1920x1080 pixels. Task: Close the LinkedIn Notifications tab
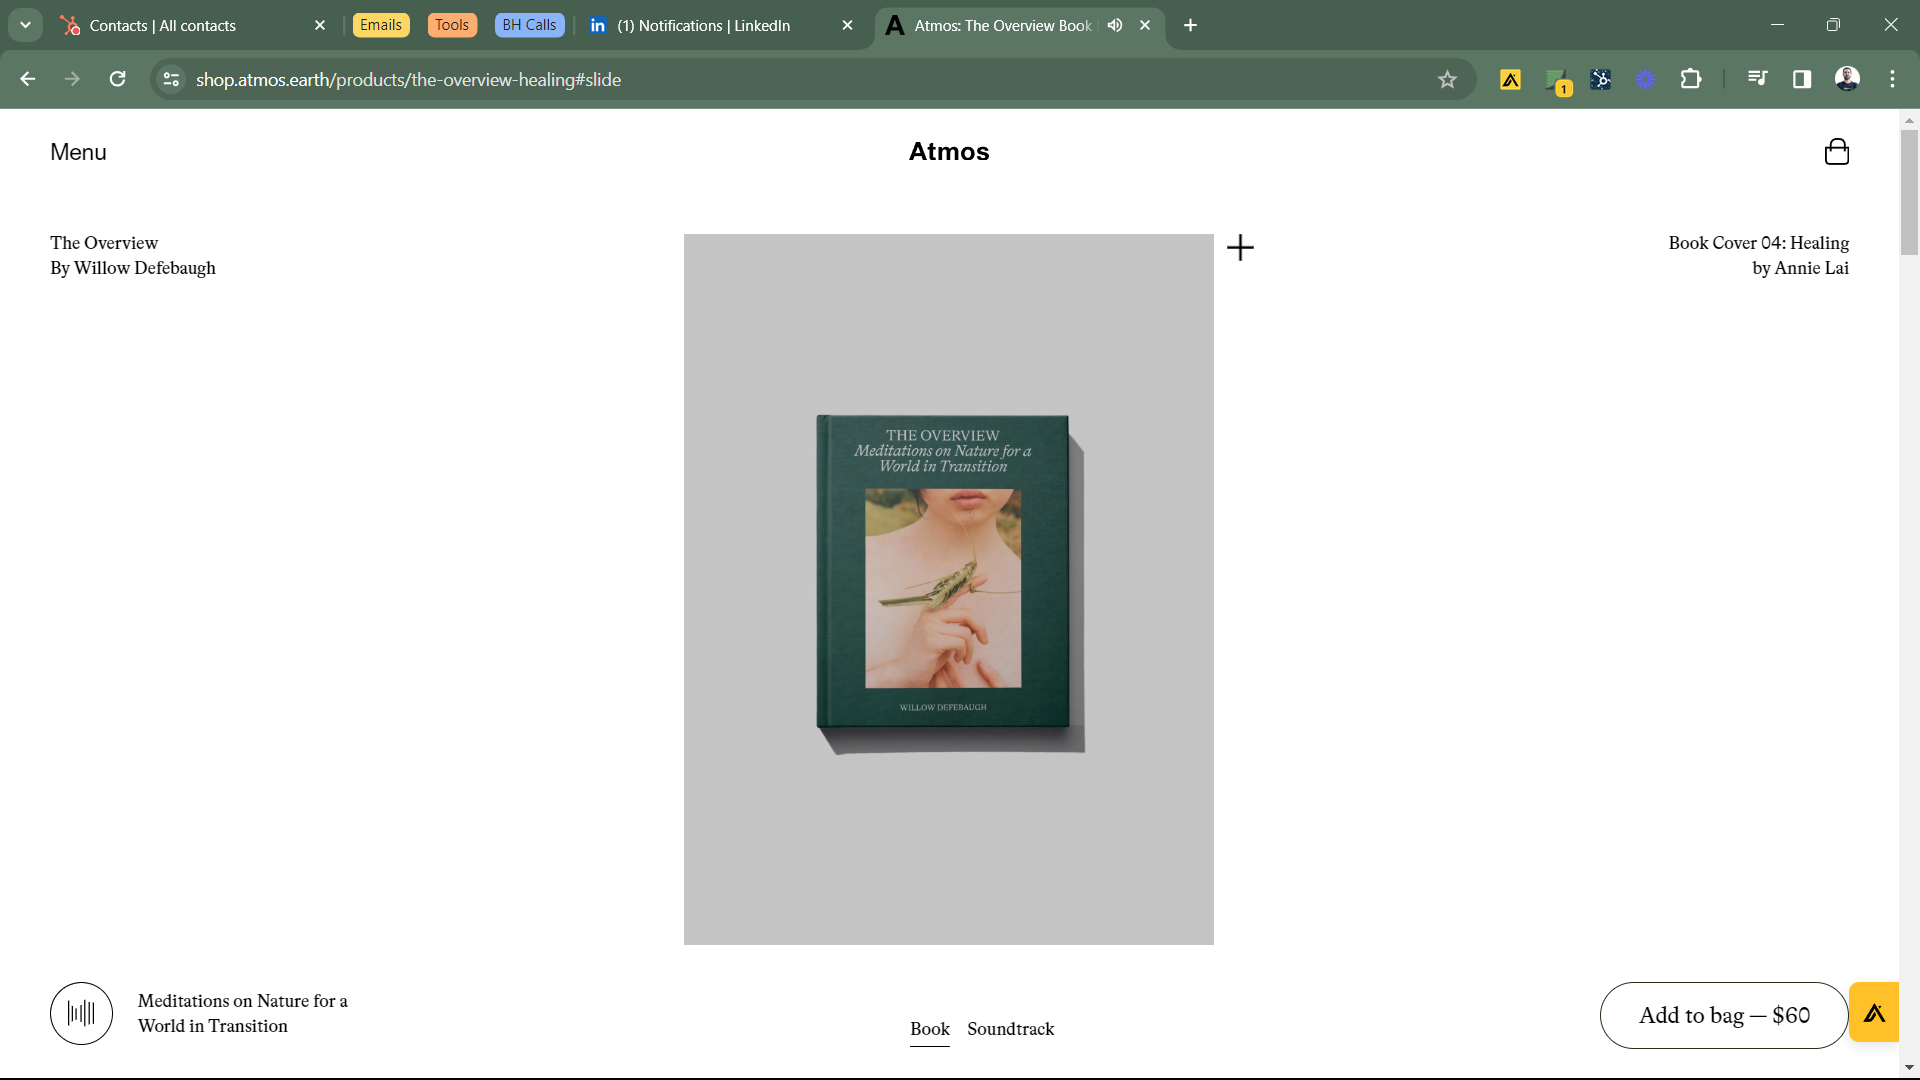pyautogui.click(x=848, y=25)
